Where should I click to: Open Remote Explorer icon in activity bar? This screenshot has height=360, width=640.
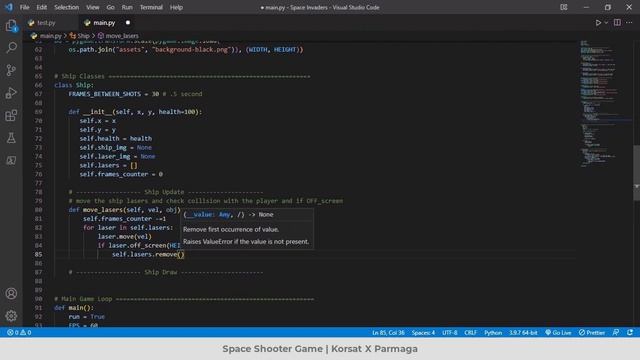[x=11, y=160]
